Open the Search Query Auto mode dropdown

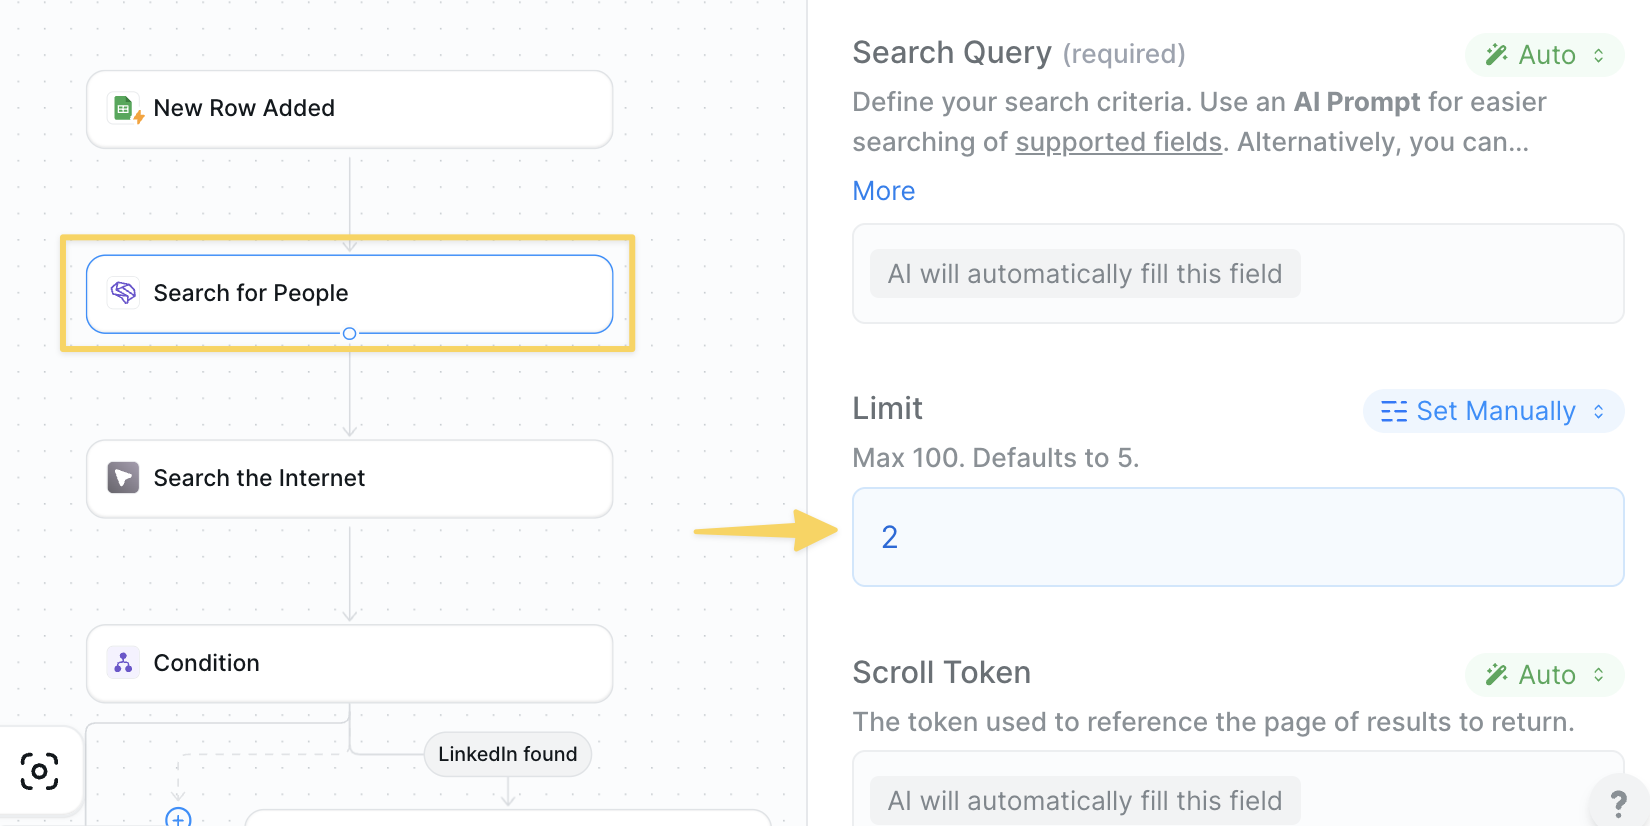[1545, 55]
